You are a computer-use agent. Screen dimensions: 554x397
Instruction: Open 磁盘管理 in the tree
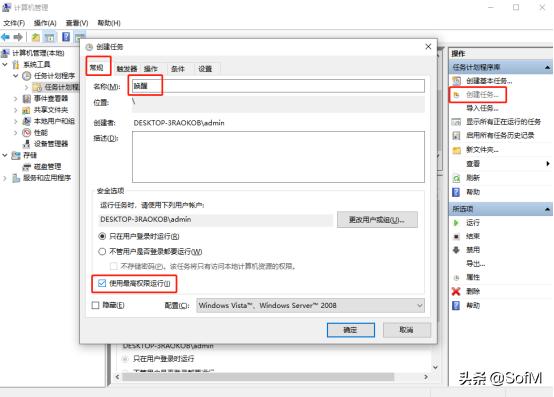click(47, 166)
